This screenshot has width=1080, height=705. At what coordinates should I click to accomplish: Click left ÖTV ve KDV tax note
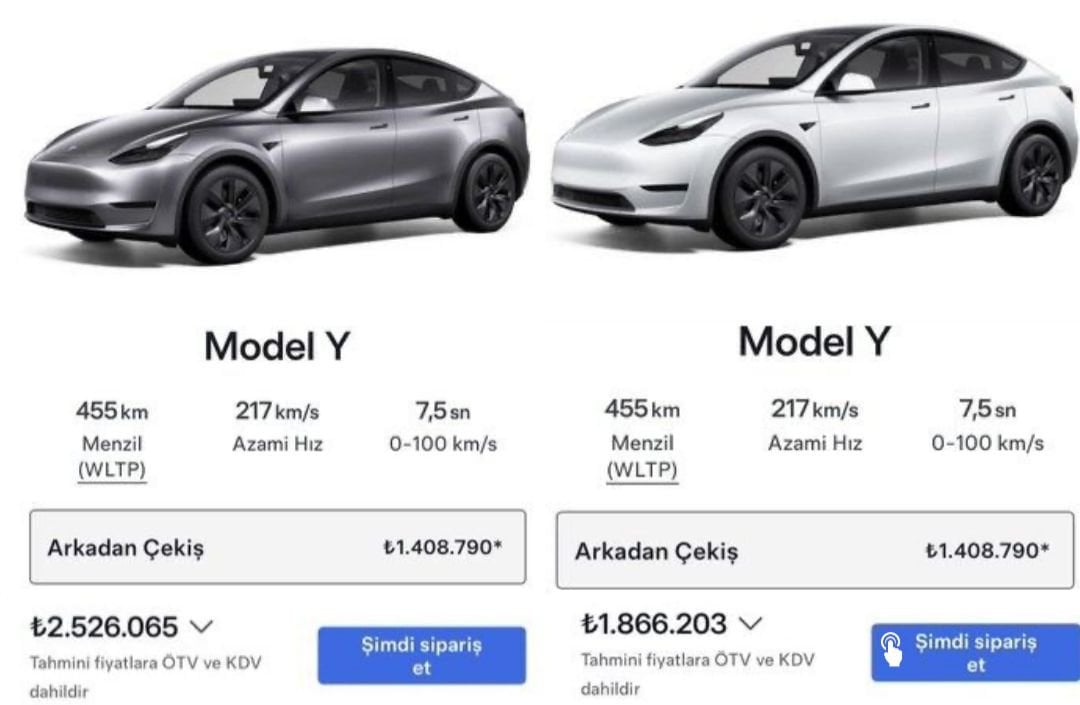(145, 676)
